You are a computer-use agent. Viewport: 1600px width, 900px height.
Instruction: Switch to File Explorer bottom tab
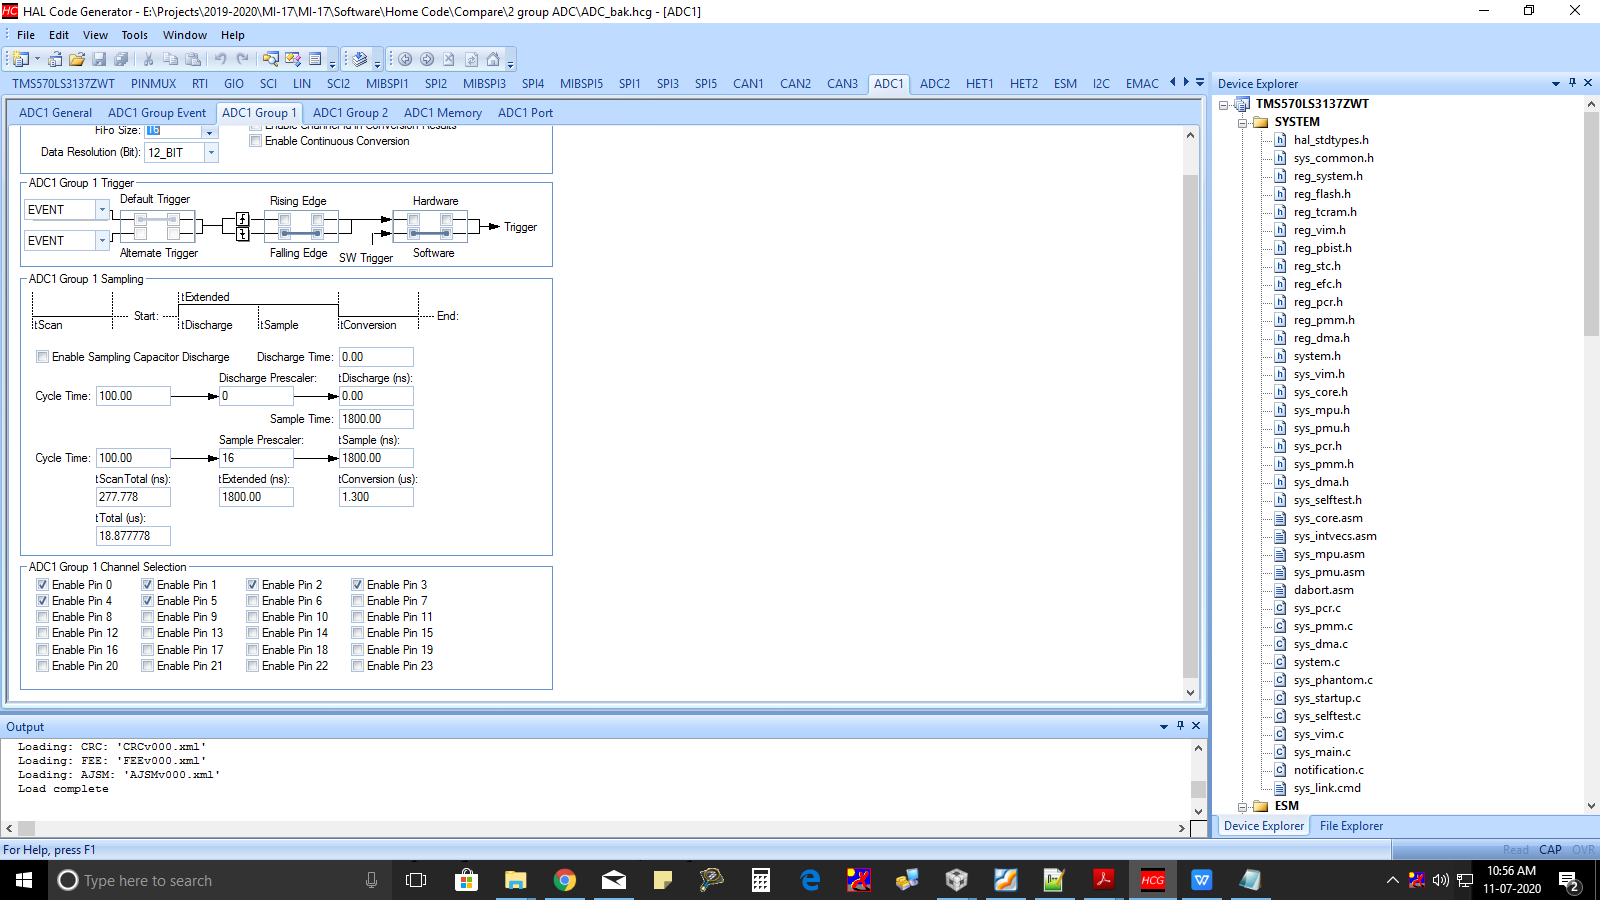click(1351, 826)
